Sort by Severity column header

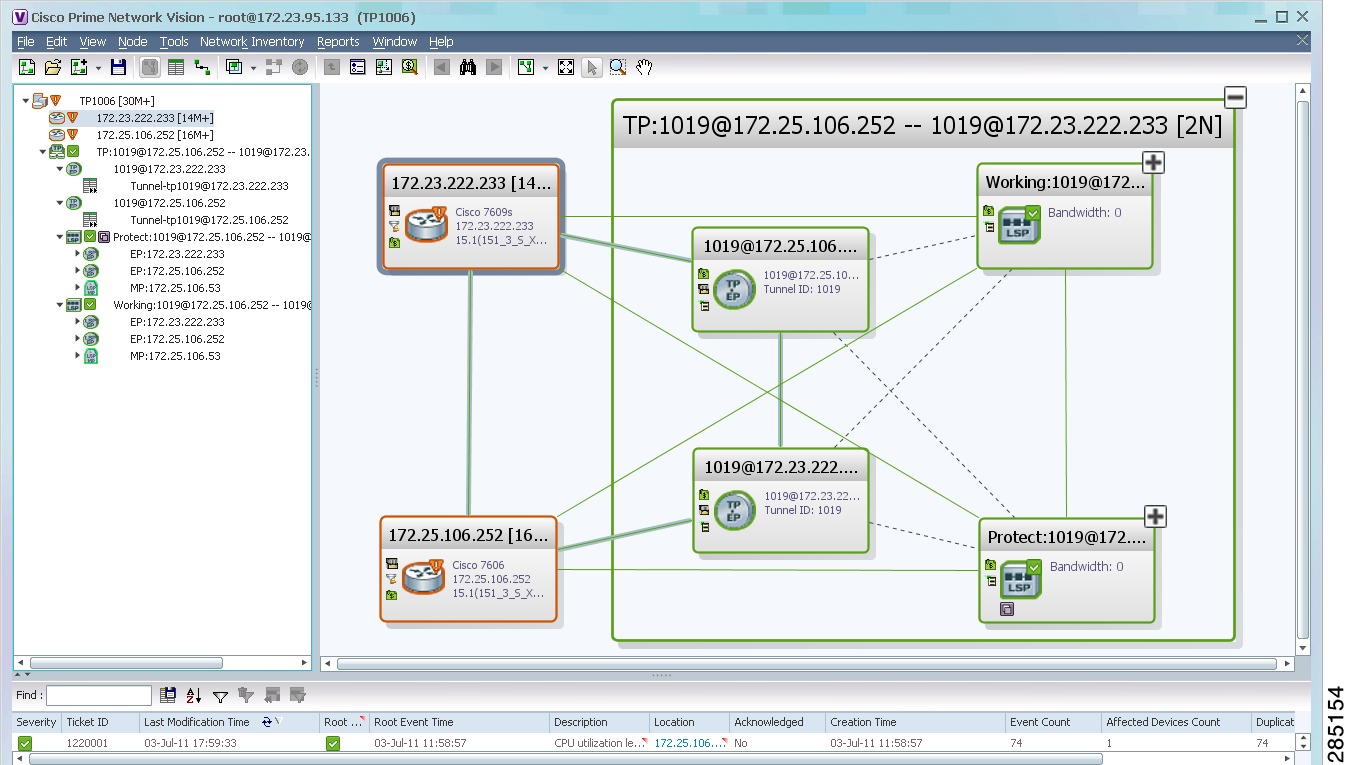[x=37, y=722]
